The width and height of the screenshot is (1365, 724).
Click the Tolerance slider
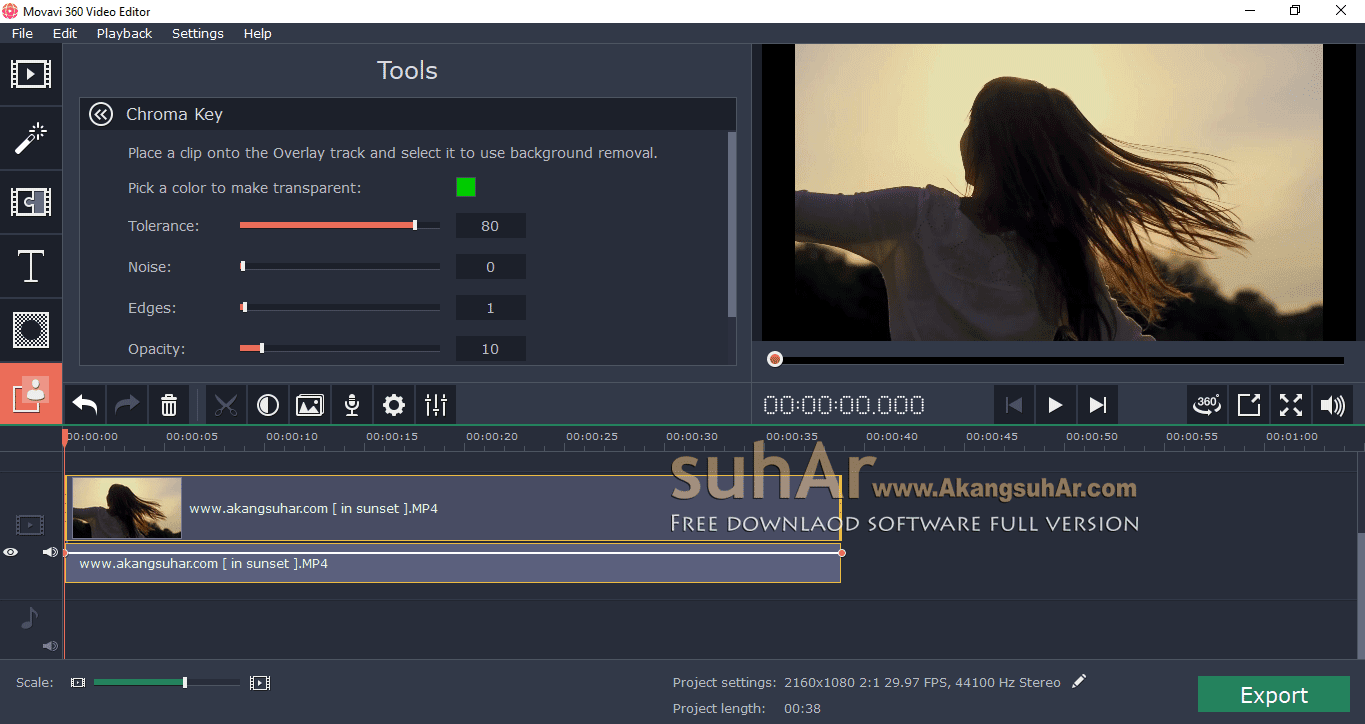[x=340, y=225]
